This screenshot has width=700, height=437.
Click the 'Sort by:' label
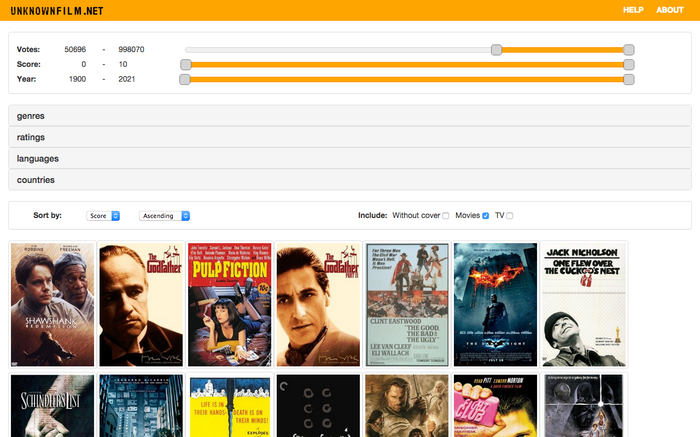(x=47, y=215)
